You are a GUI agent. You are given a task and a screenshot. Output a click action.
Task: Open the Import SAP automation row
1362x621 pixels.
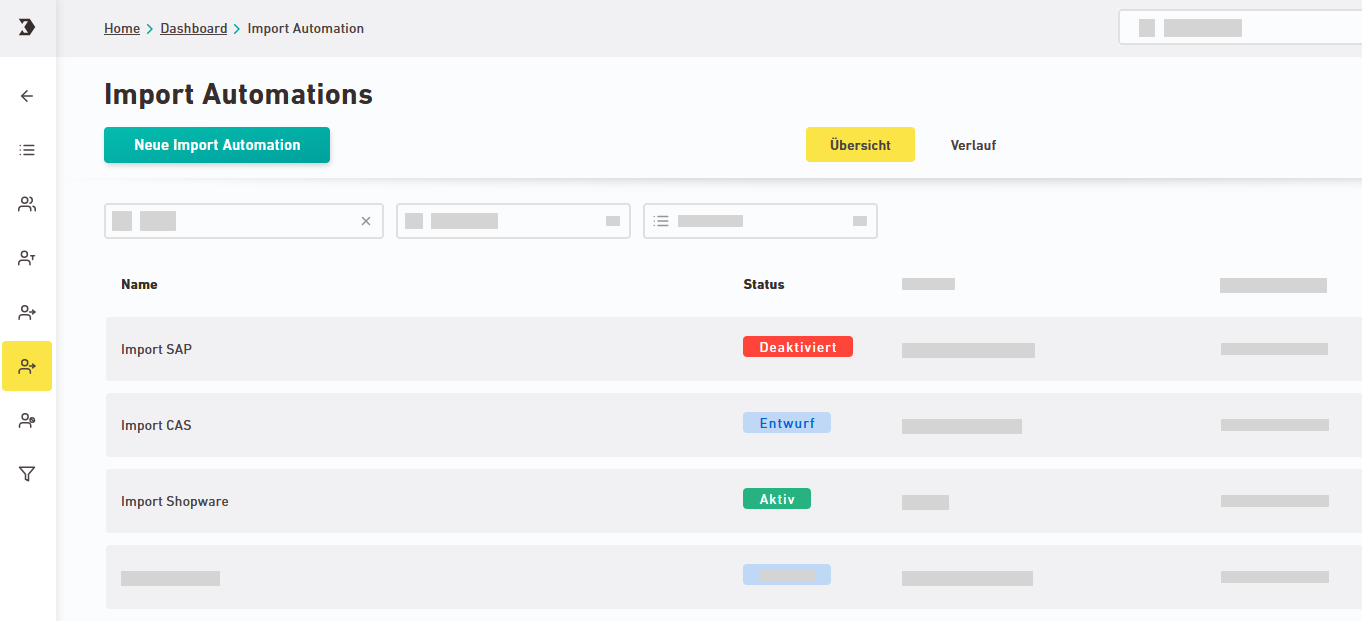(157, 349)
